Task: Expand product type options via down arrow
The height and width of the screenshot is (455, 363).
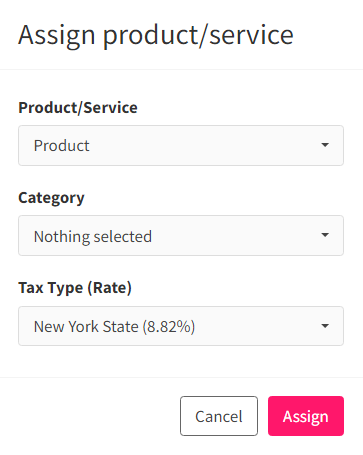Action: [x=325, y=145]
